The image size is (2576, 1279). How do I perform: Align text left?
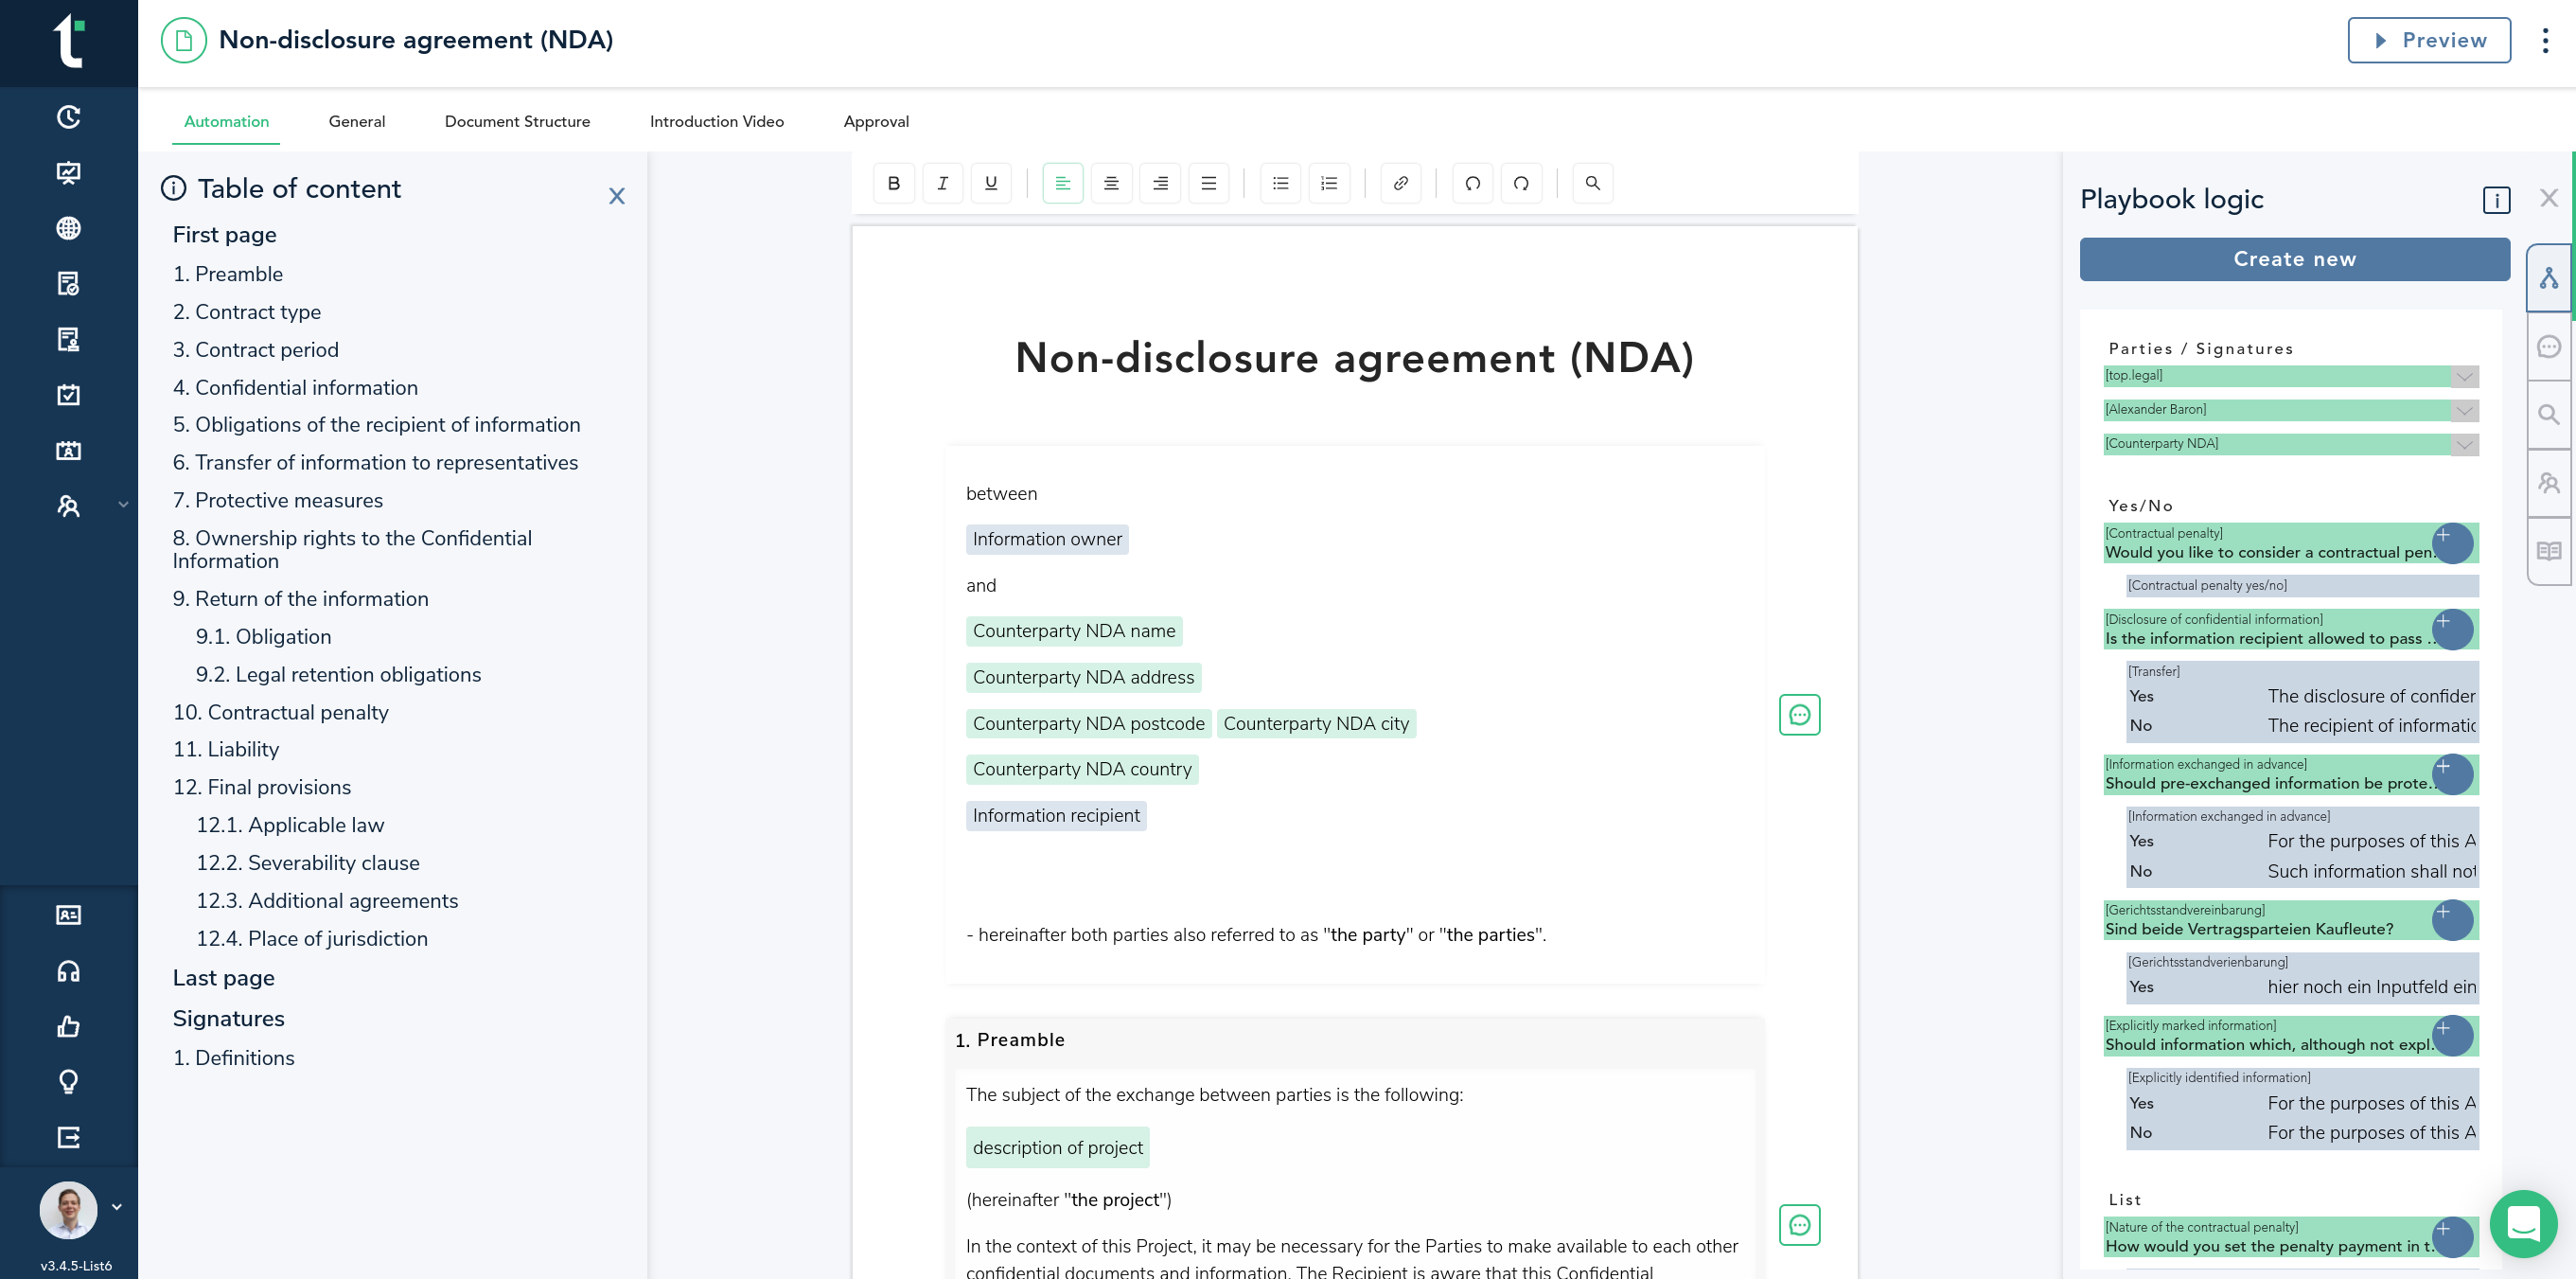coord(1062,183)
